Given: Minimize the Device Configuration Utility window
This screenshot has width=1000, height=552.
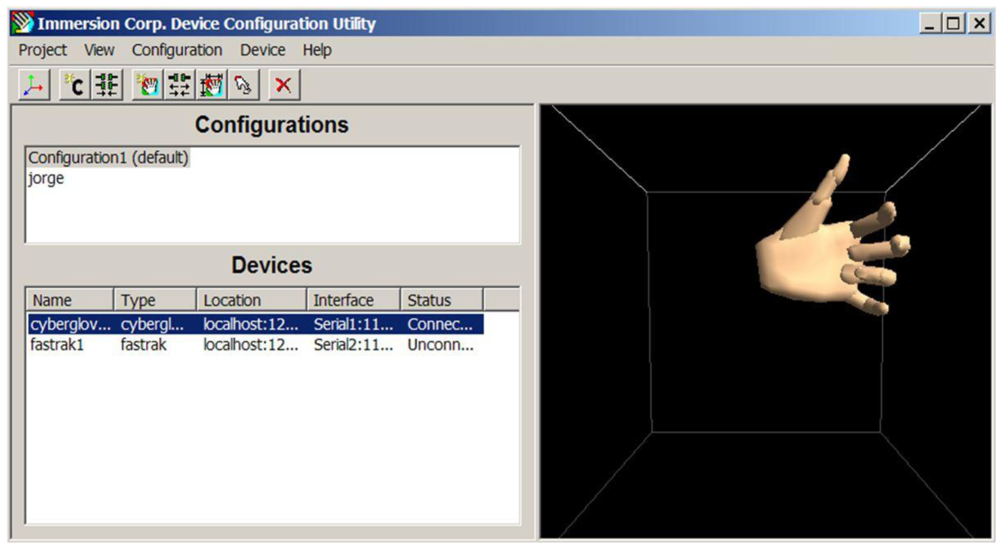Looking at the screenshot, I should click(929, 24).
